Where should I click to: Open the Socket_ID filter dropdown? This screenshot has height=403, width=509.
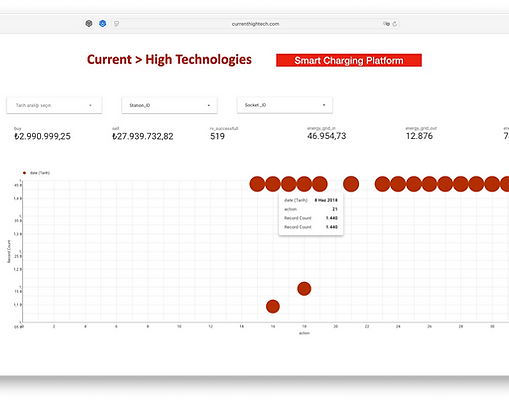coord(285,105)
